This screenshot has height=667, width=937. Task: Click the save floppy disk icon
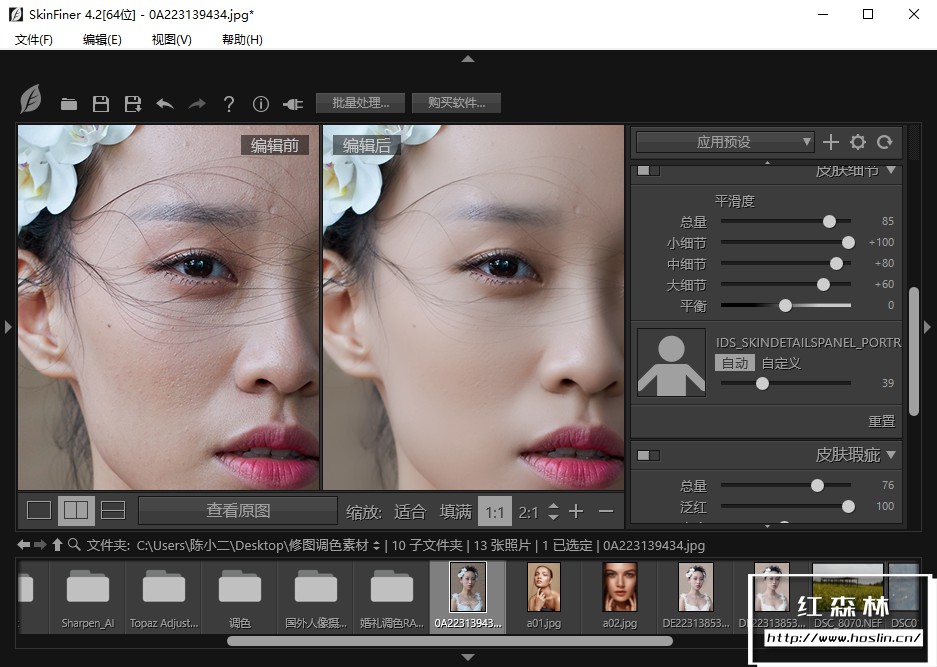coord(100,104)
